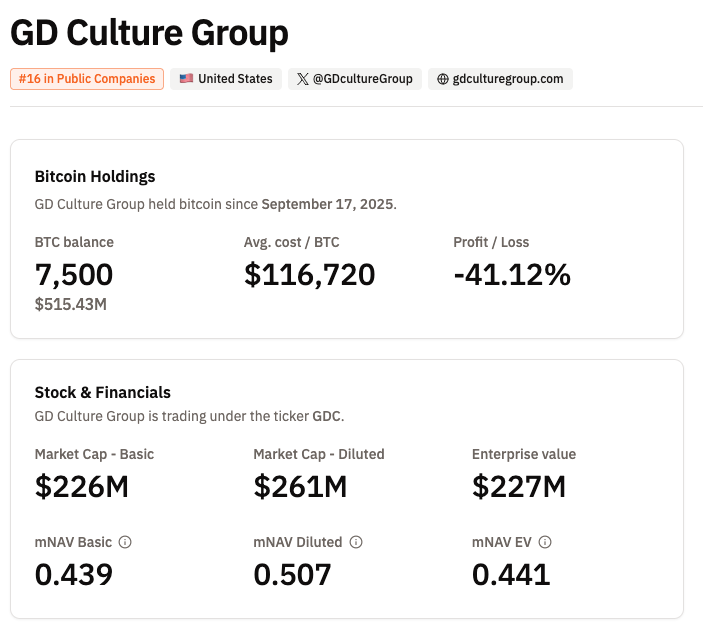This screenshot has width=703, height=628.
Task: Click the average cost value $116,720
Action: click(x=309, y=274)
